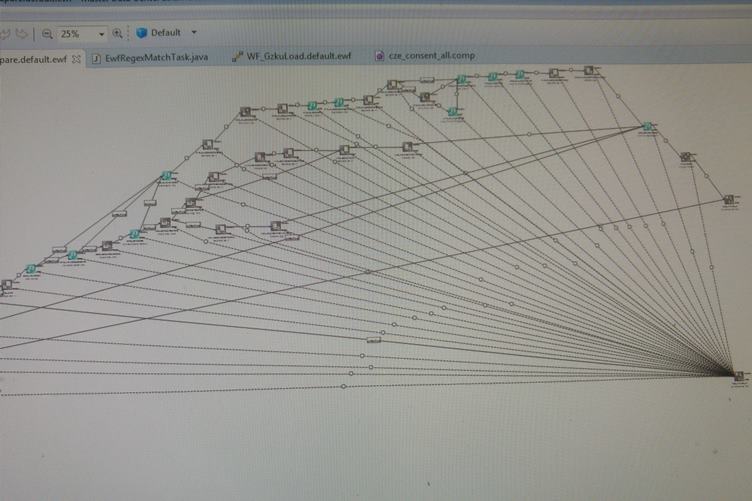Click into the 25% zoom value field
The height and width of the screenshot is (501, 752).
tap(77, 34)
